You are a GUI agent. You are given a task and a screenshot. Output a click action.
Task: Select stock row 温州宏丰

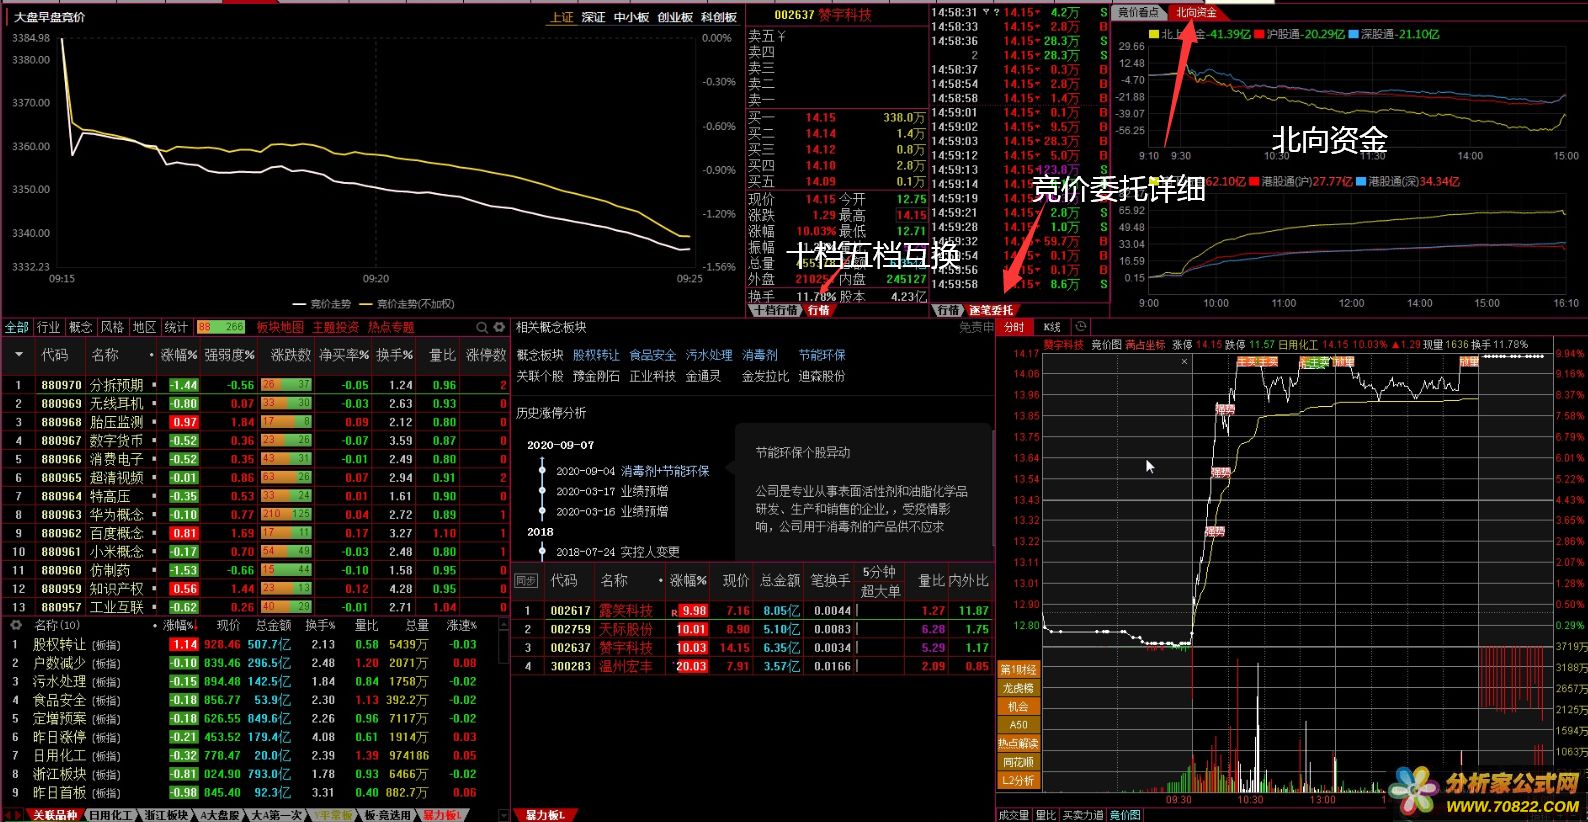(753, 666)
